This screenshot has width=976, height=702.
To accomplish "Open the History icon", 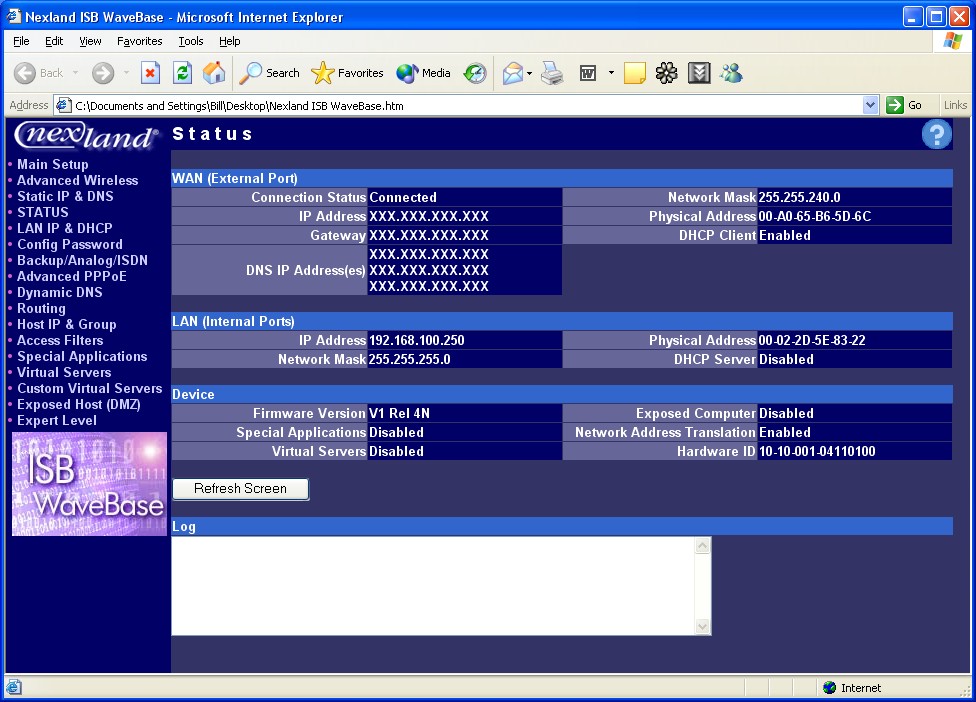I will coord(475,73).
